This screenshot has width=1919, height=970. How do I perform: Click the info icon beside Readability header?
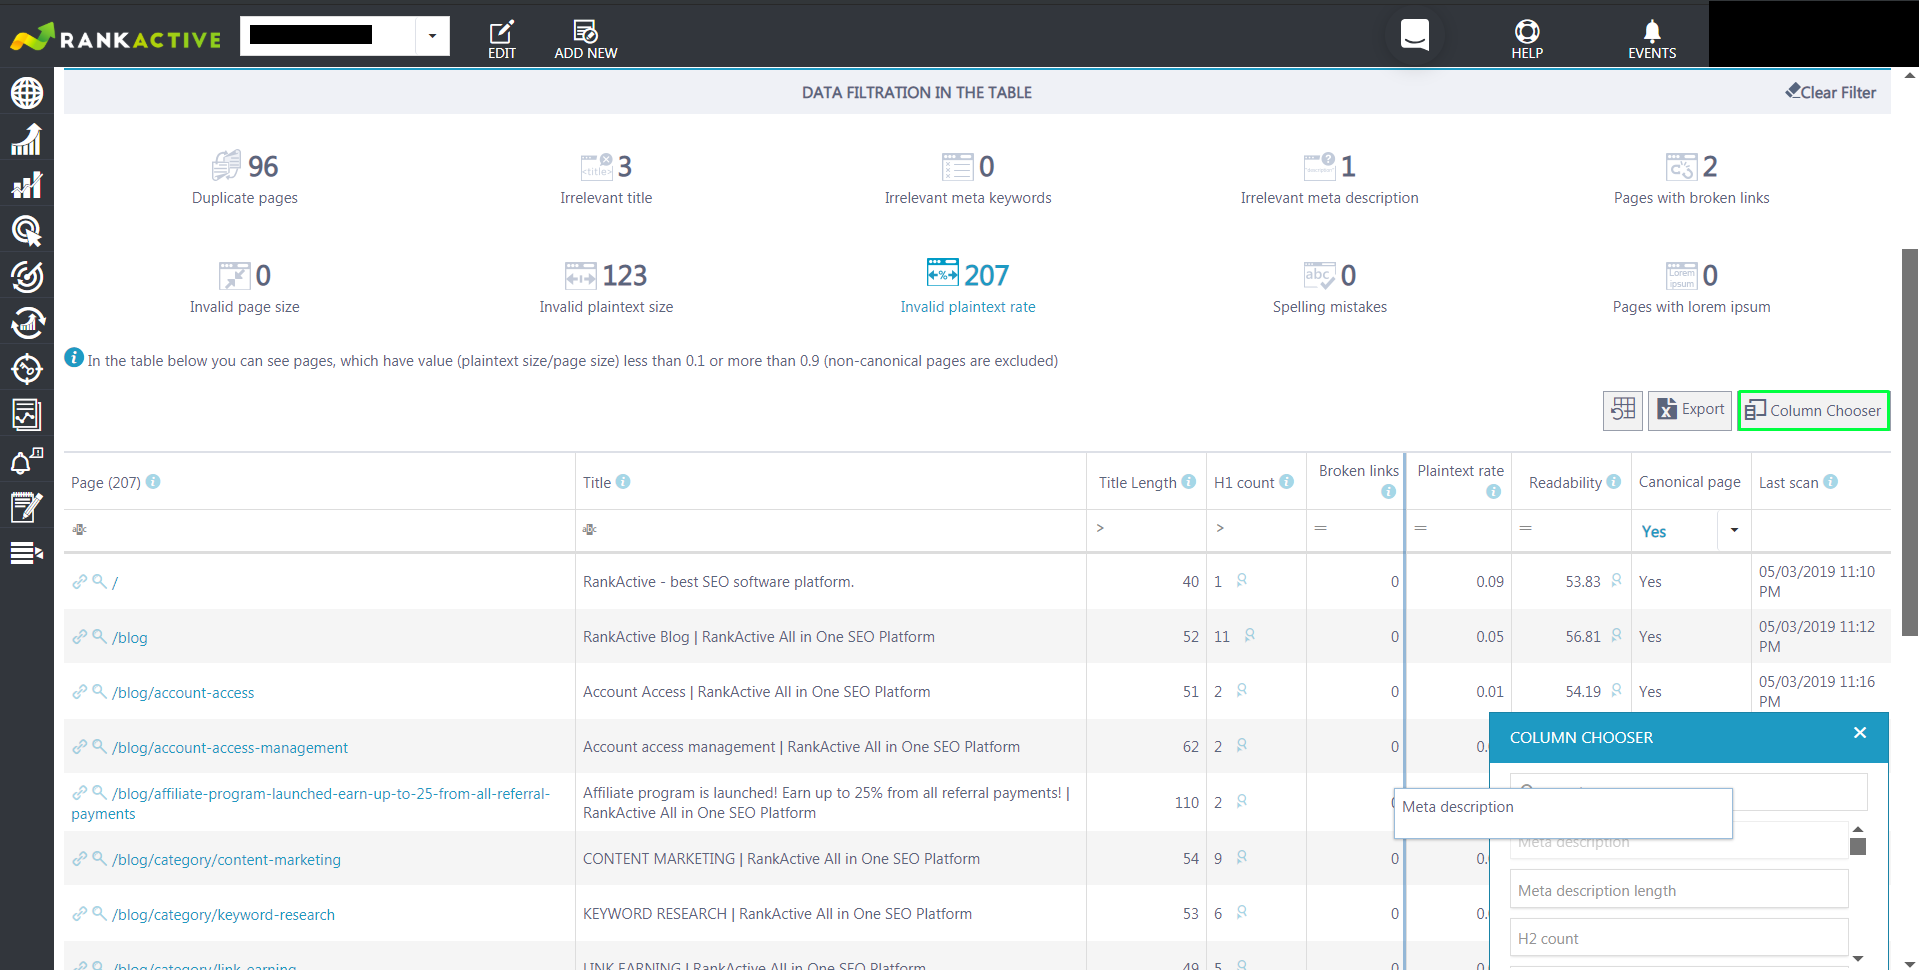pyautogui.click(x=1614, y=481)
